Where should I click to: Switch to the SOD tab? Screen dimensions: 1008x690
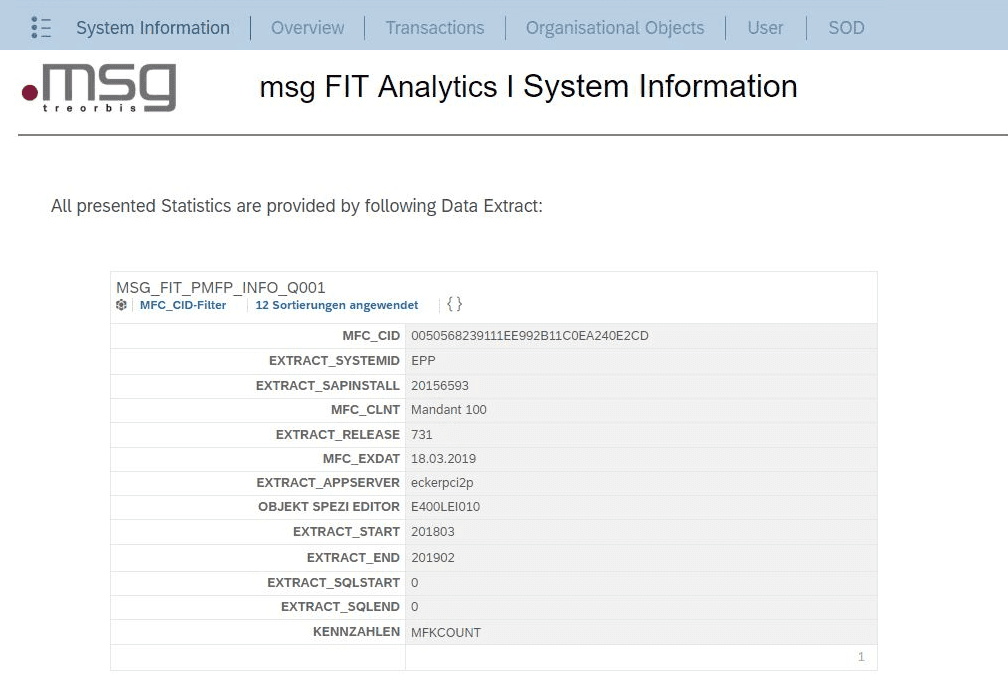tap(846, 28)
